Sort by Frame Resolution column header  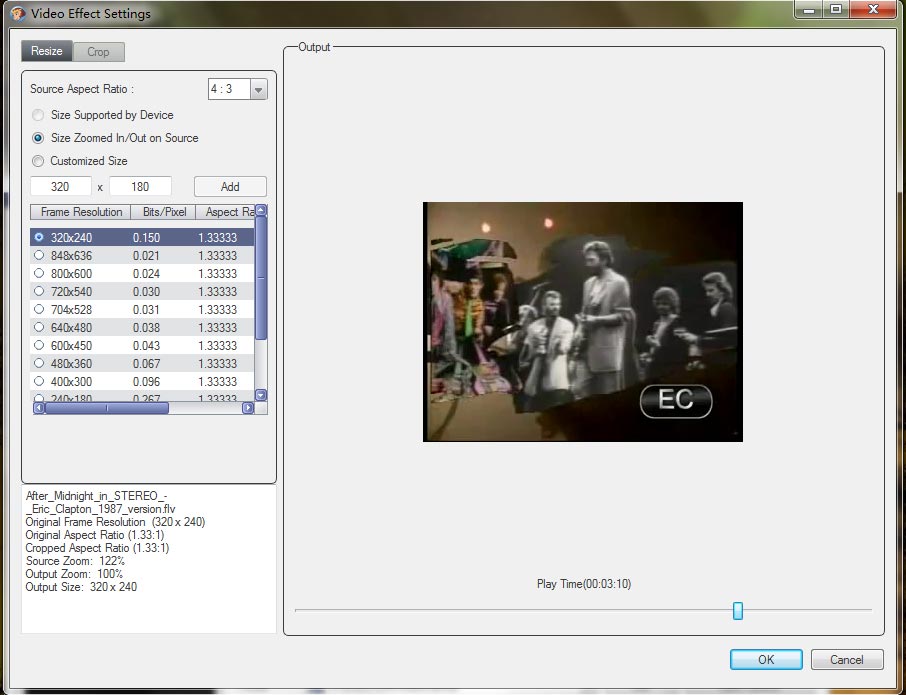coord(81,212)
